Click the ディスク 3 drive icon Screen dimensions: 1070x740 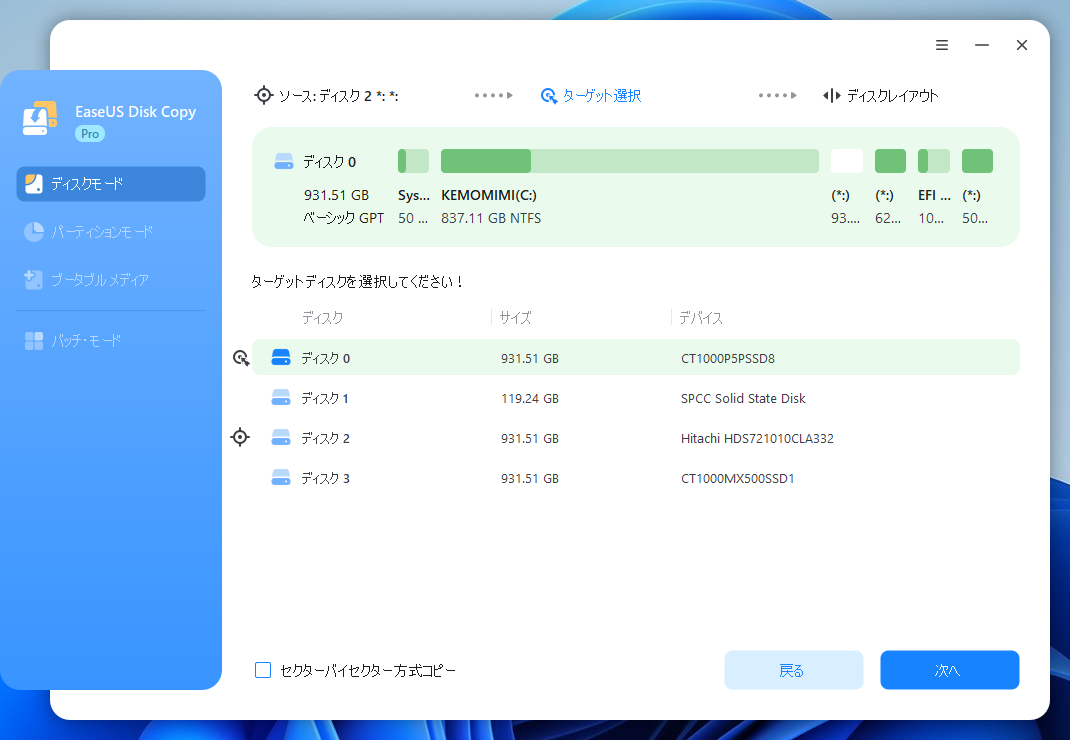[281, 478]
